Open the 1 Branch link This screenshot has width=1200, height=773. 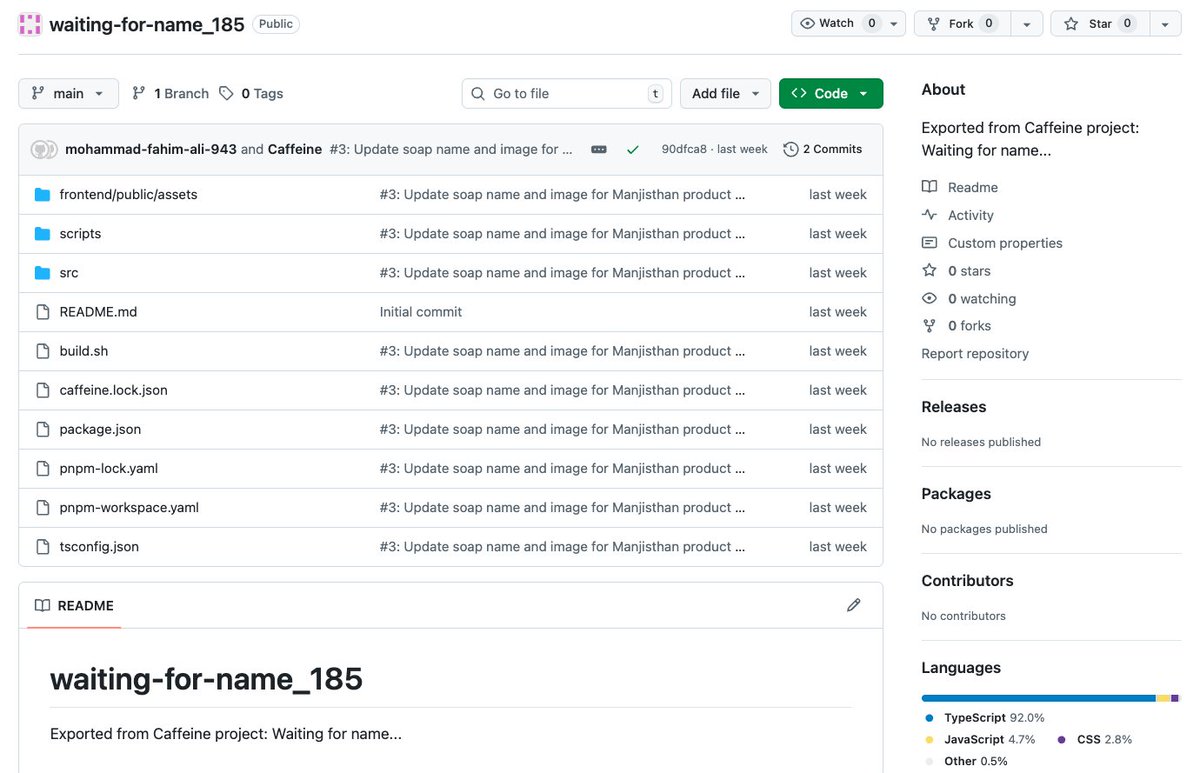[x=170, y=93]
